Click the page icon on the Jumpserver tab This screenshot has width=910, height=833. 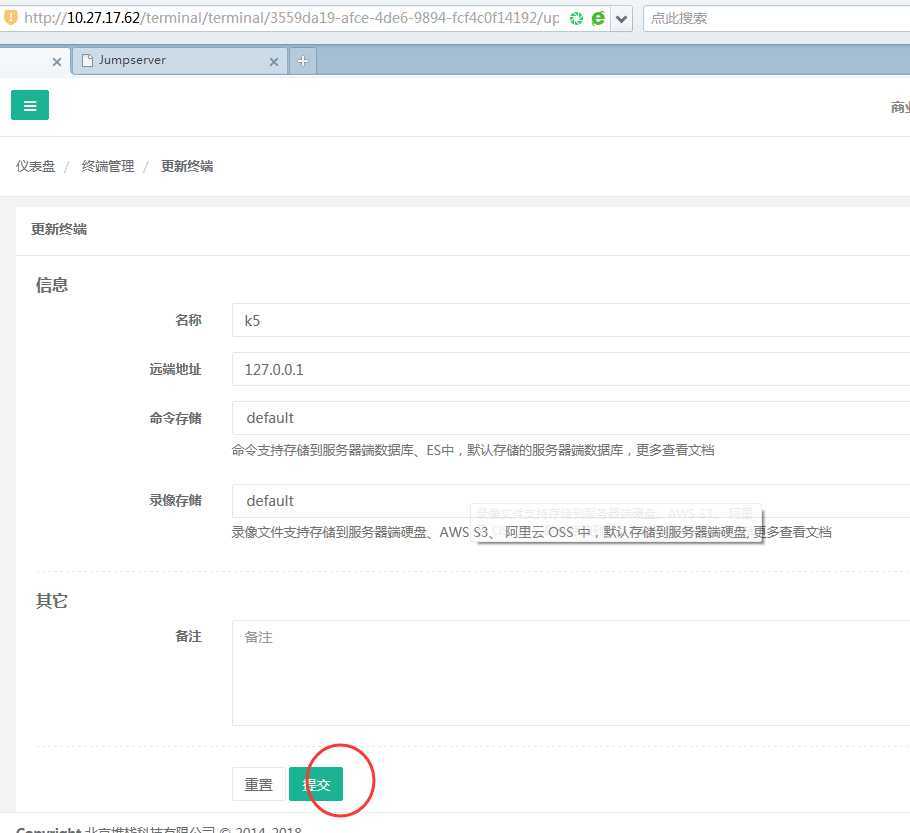tap(87, 60)
